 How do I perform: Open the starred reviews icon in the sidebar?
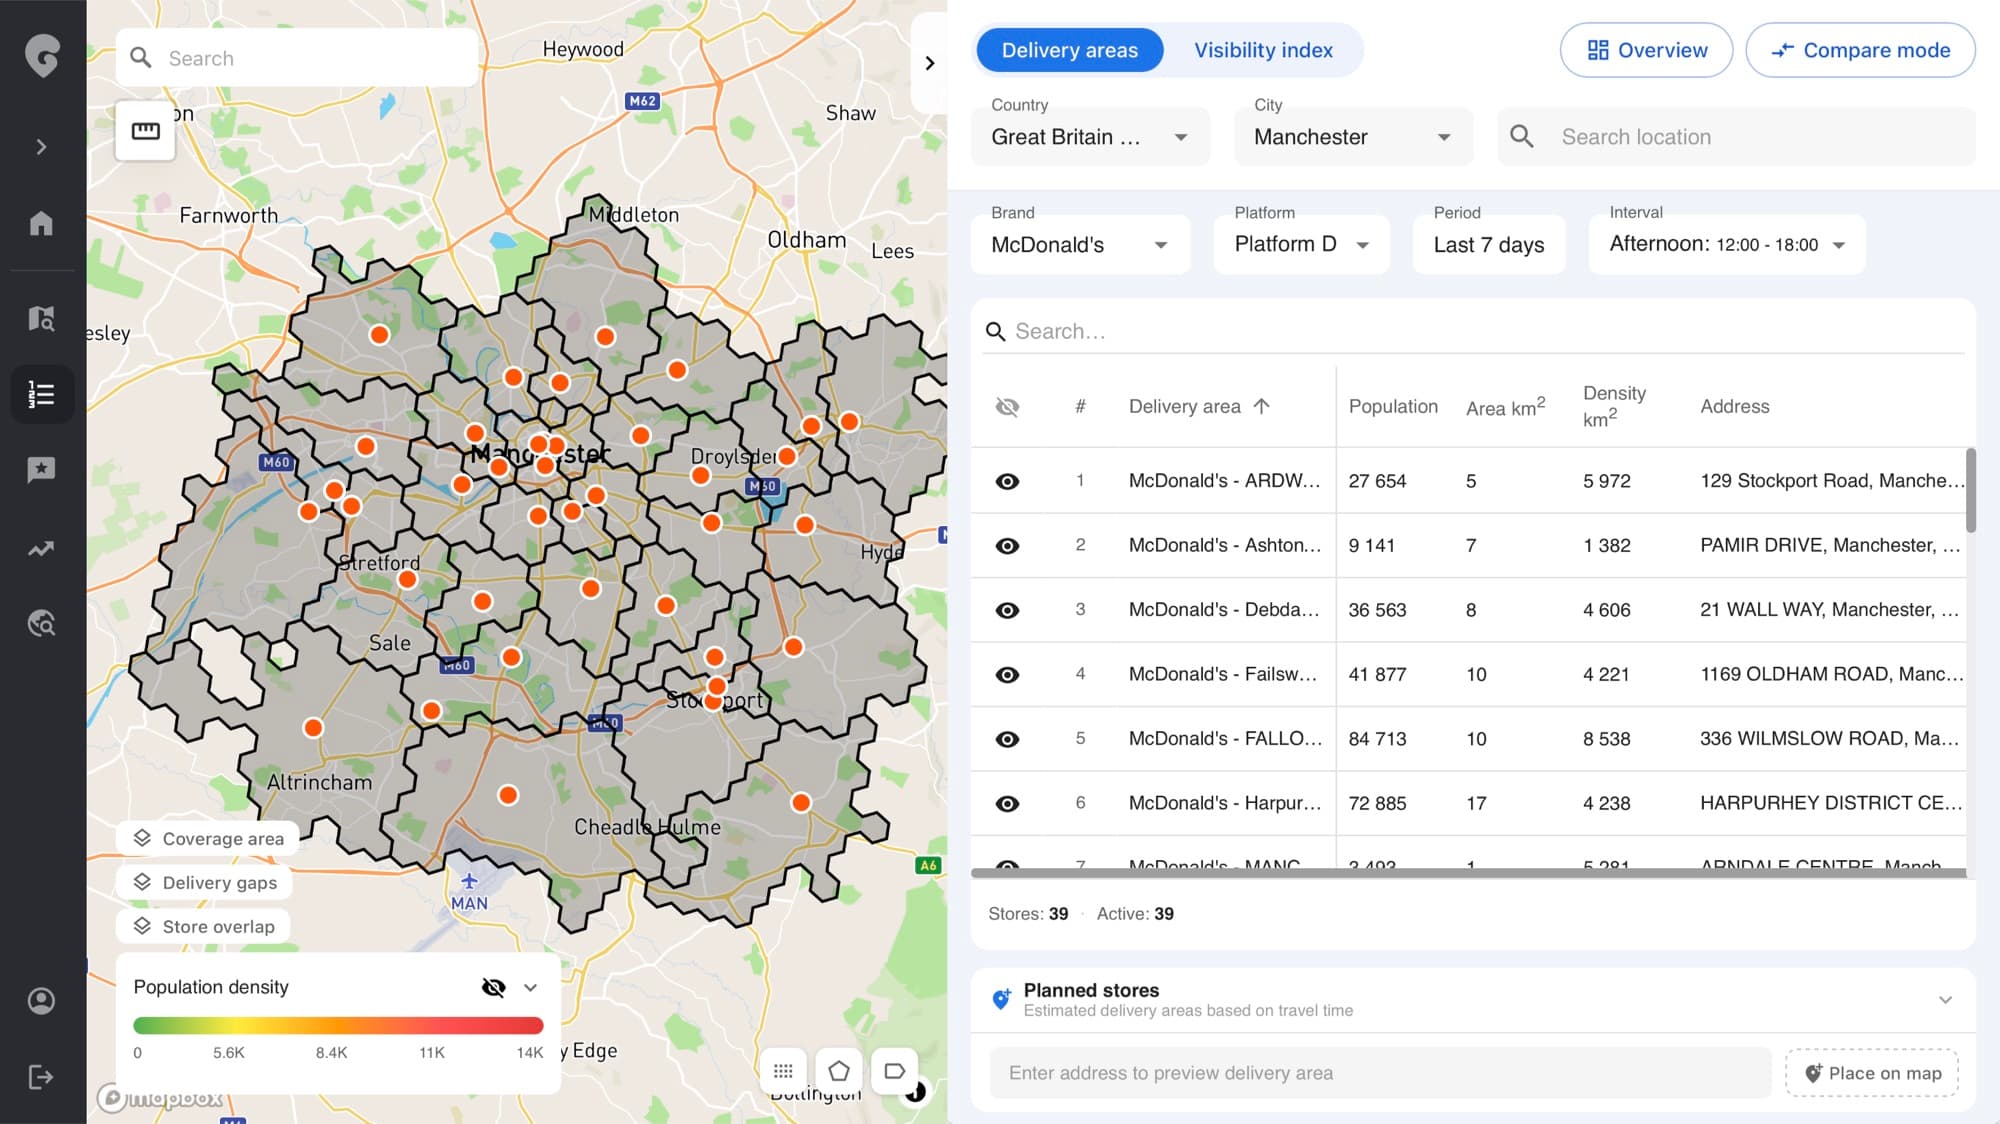pyautogui.click(x=41, y=470)
